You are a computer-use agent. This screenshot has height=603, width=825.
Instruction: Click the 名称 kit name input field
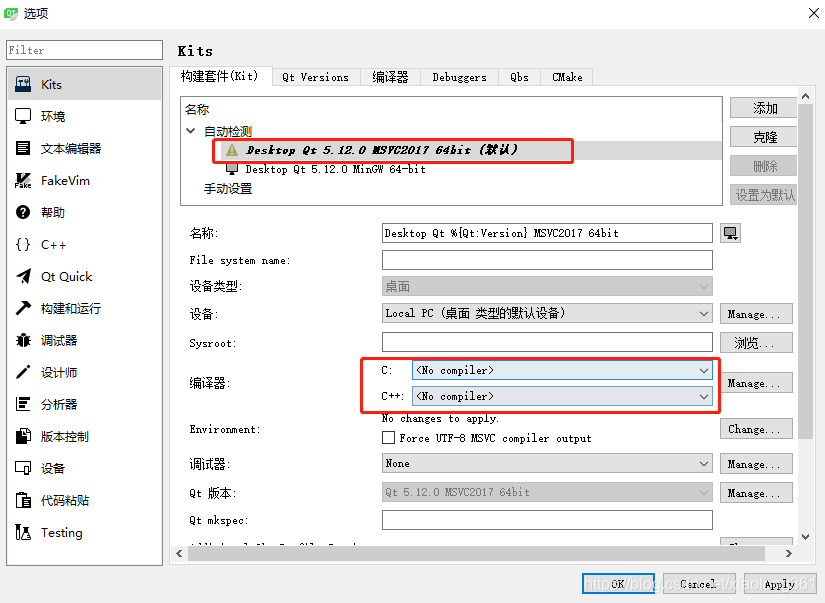[547, 233]
